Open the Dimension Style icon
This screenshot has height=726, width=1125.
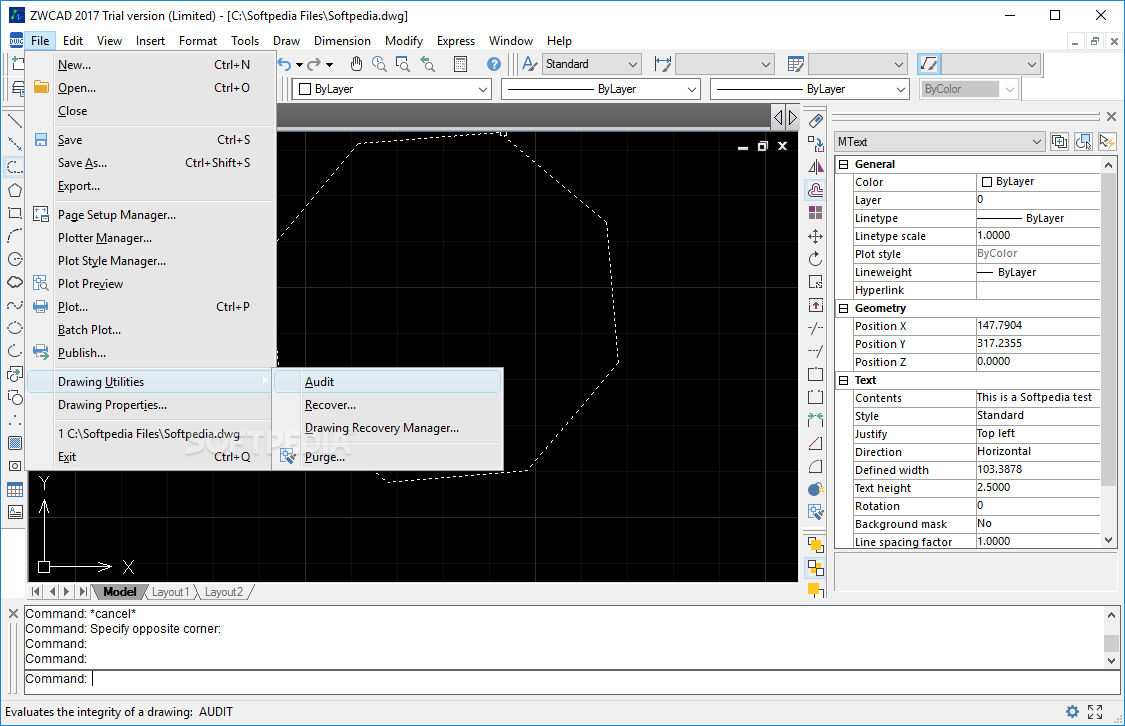tap(663, 64)
